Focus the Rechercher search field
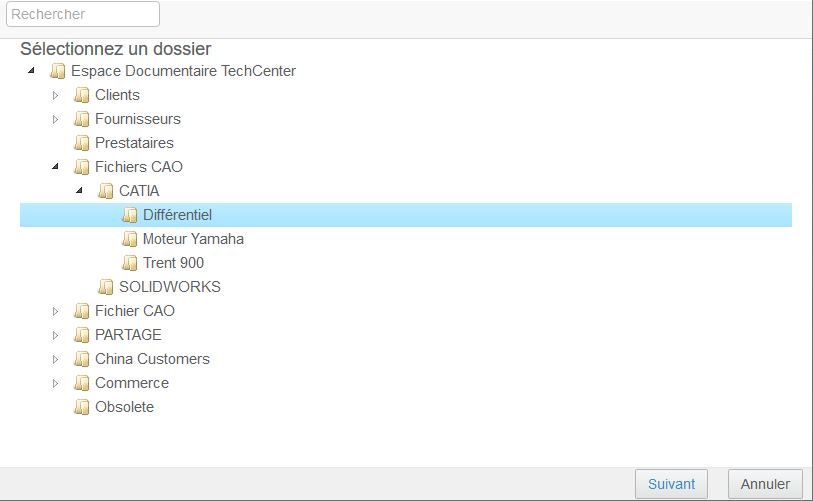Screen dimensions: 813x501 (x=83, y=14)
